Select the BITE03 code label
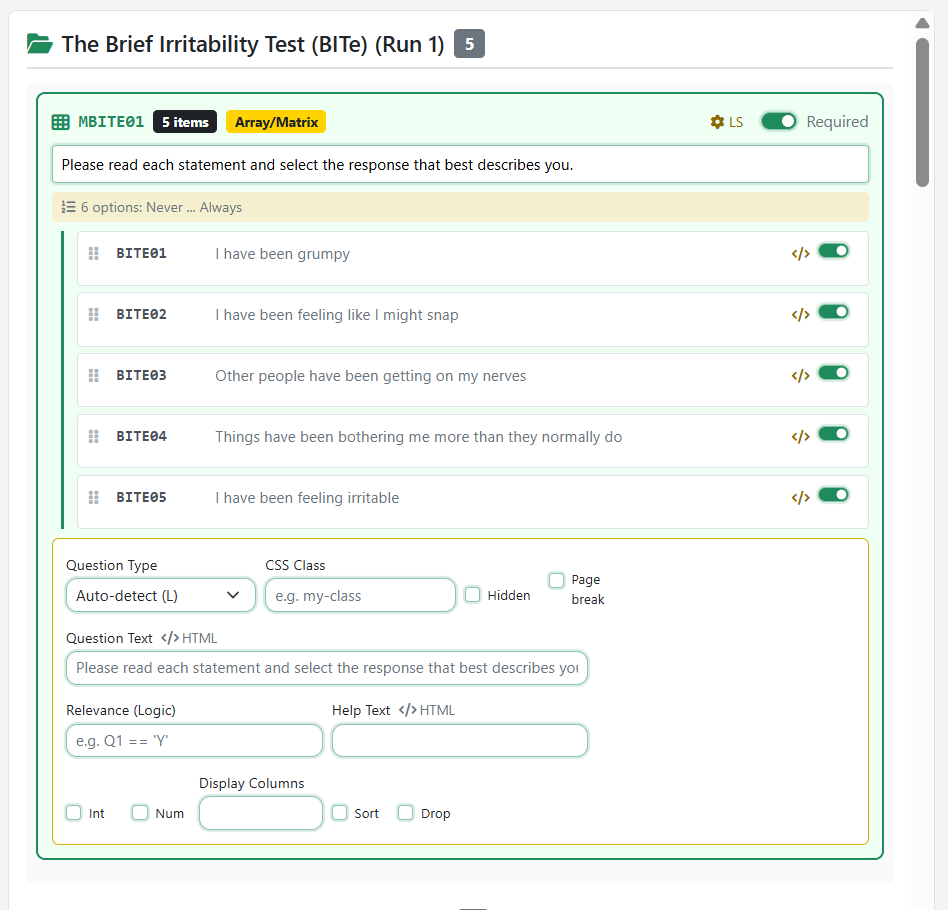Viewport: 948px width, 910px height. (141, 375)
